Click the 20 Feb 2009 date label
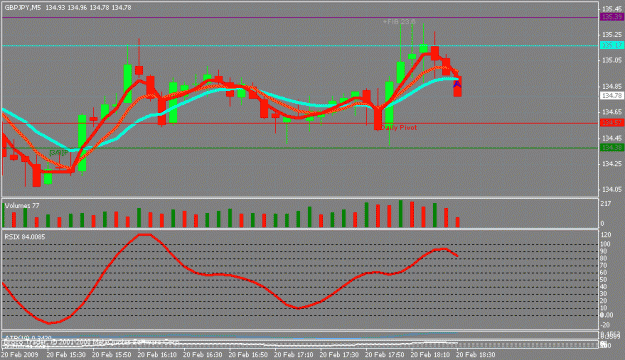 tap(20, 354)
